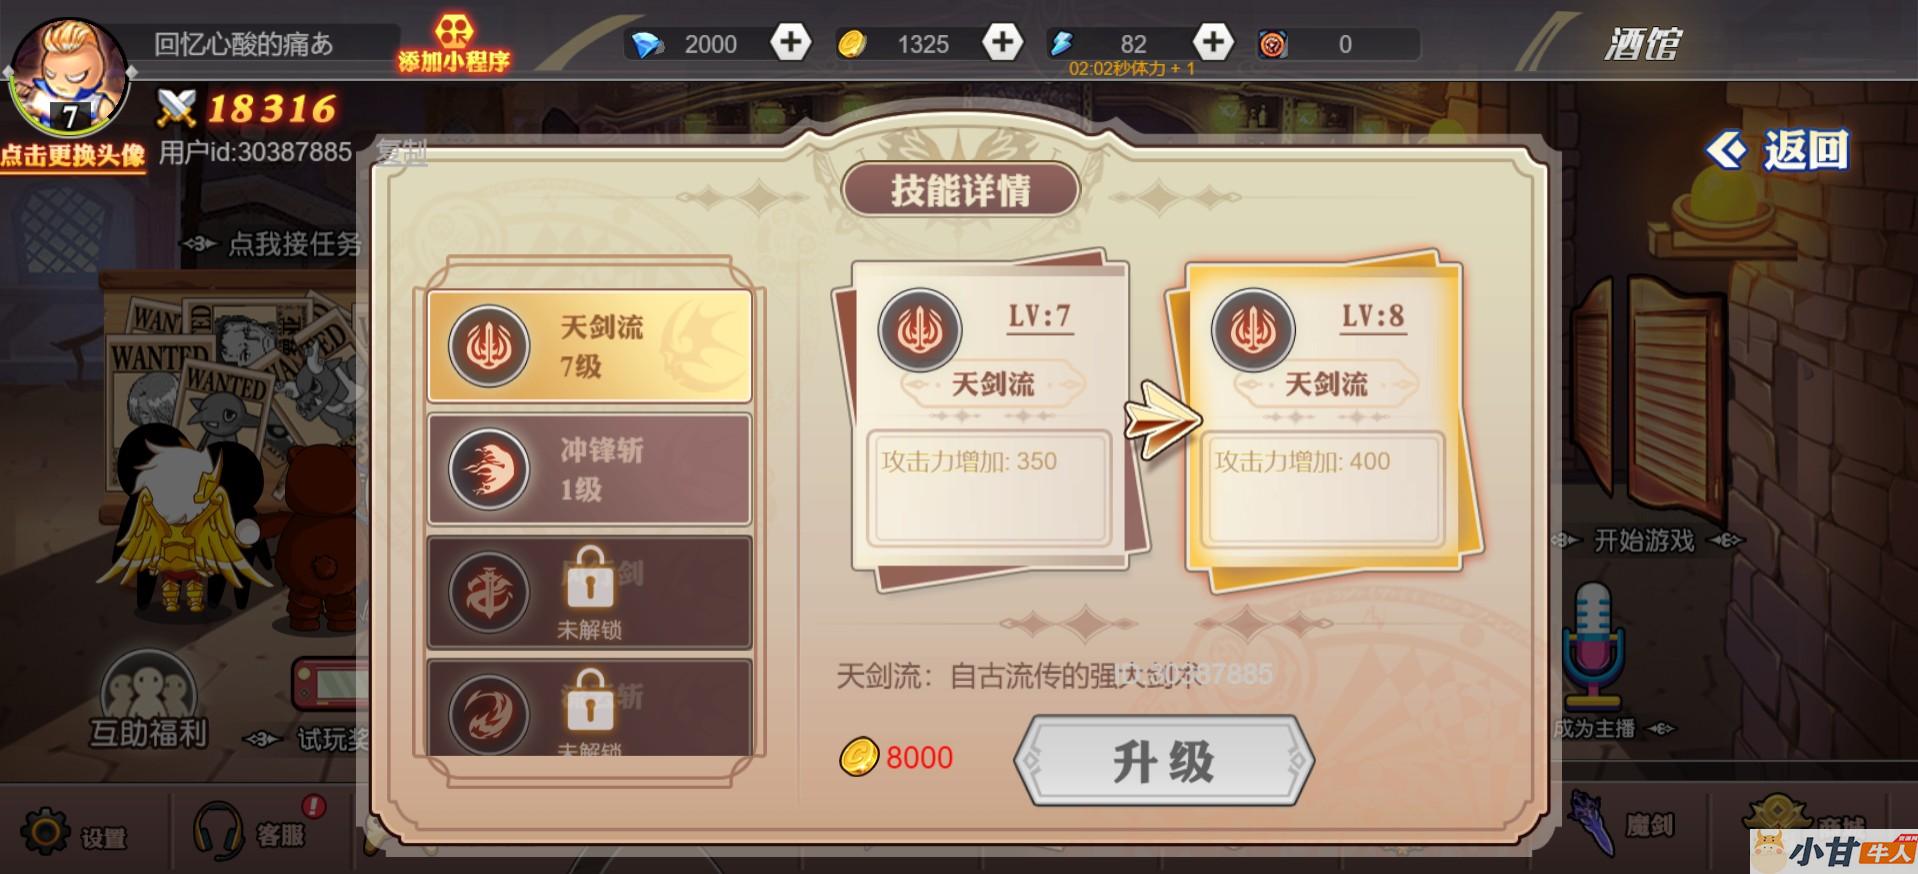Tap the first locked skill slot
Image resolution: width=1918 pixels, height=874 pixels.
589,593
